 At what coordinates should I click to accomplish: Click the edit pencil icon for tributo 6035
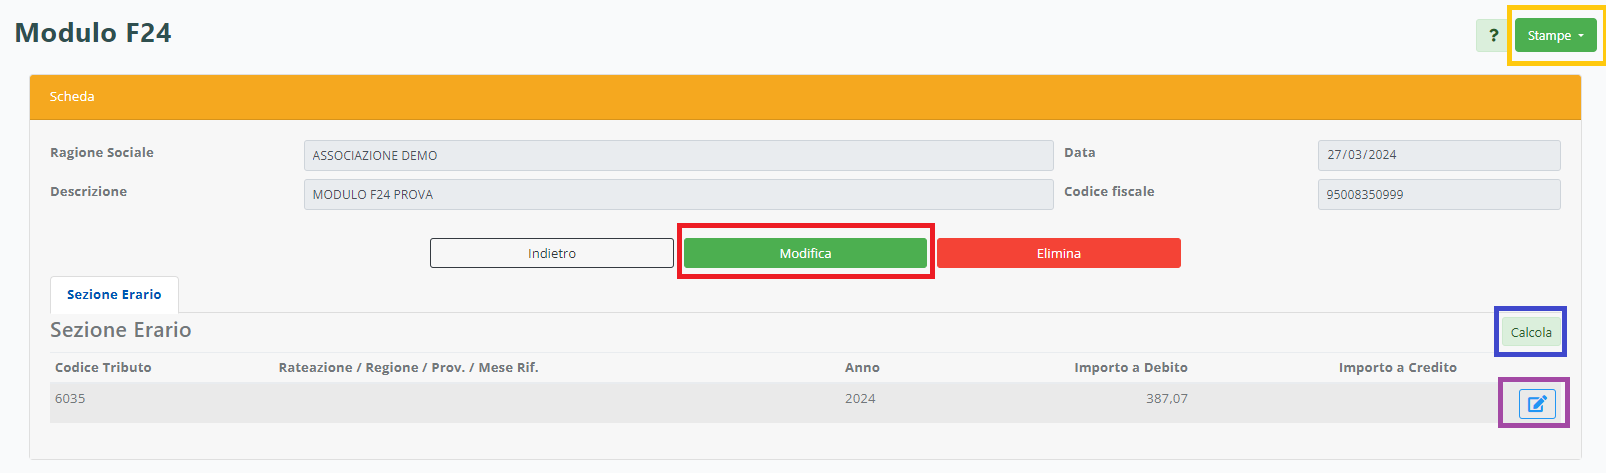[x=1536, y=403]
